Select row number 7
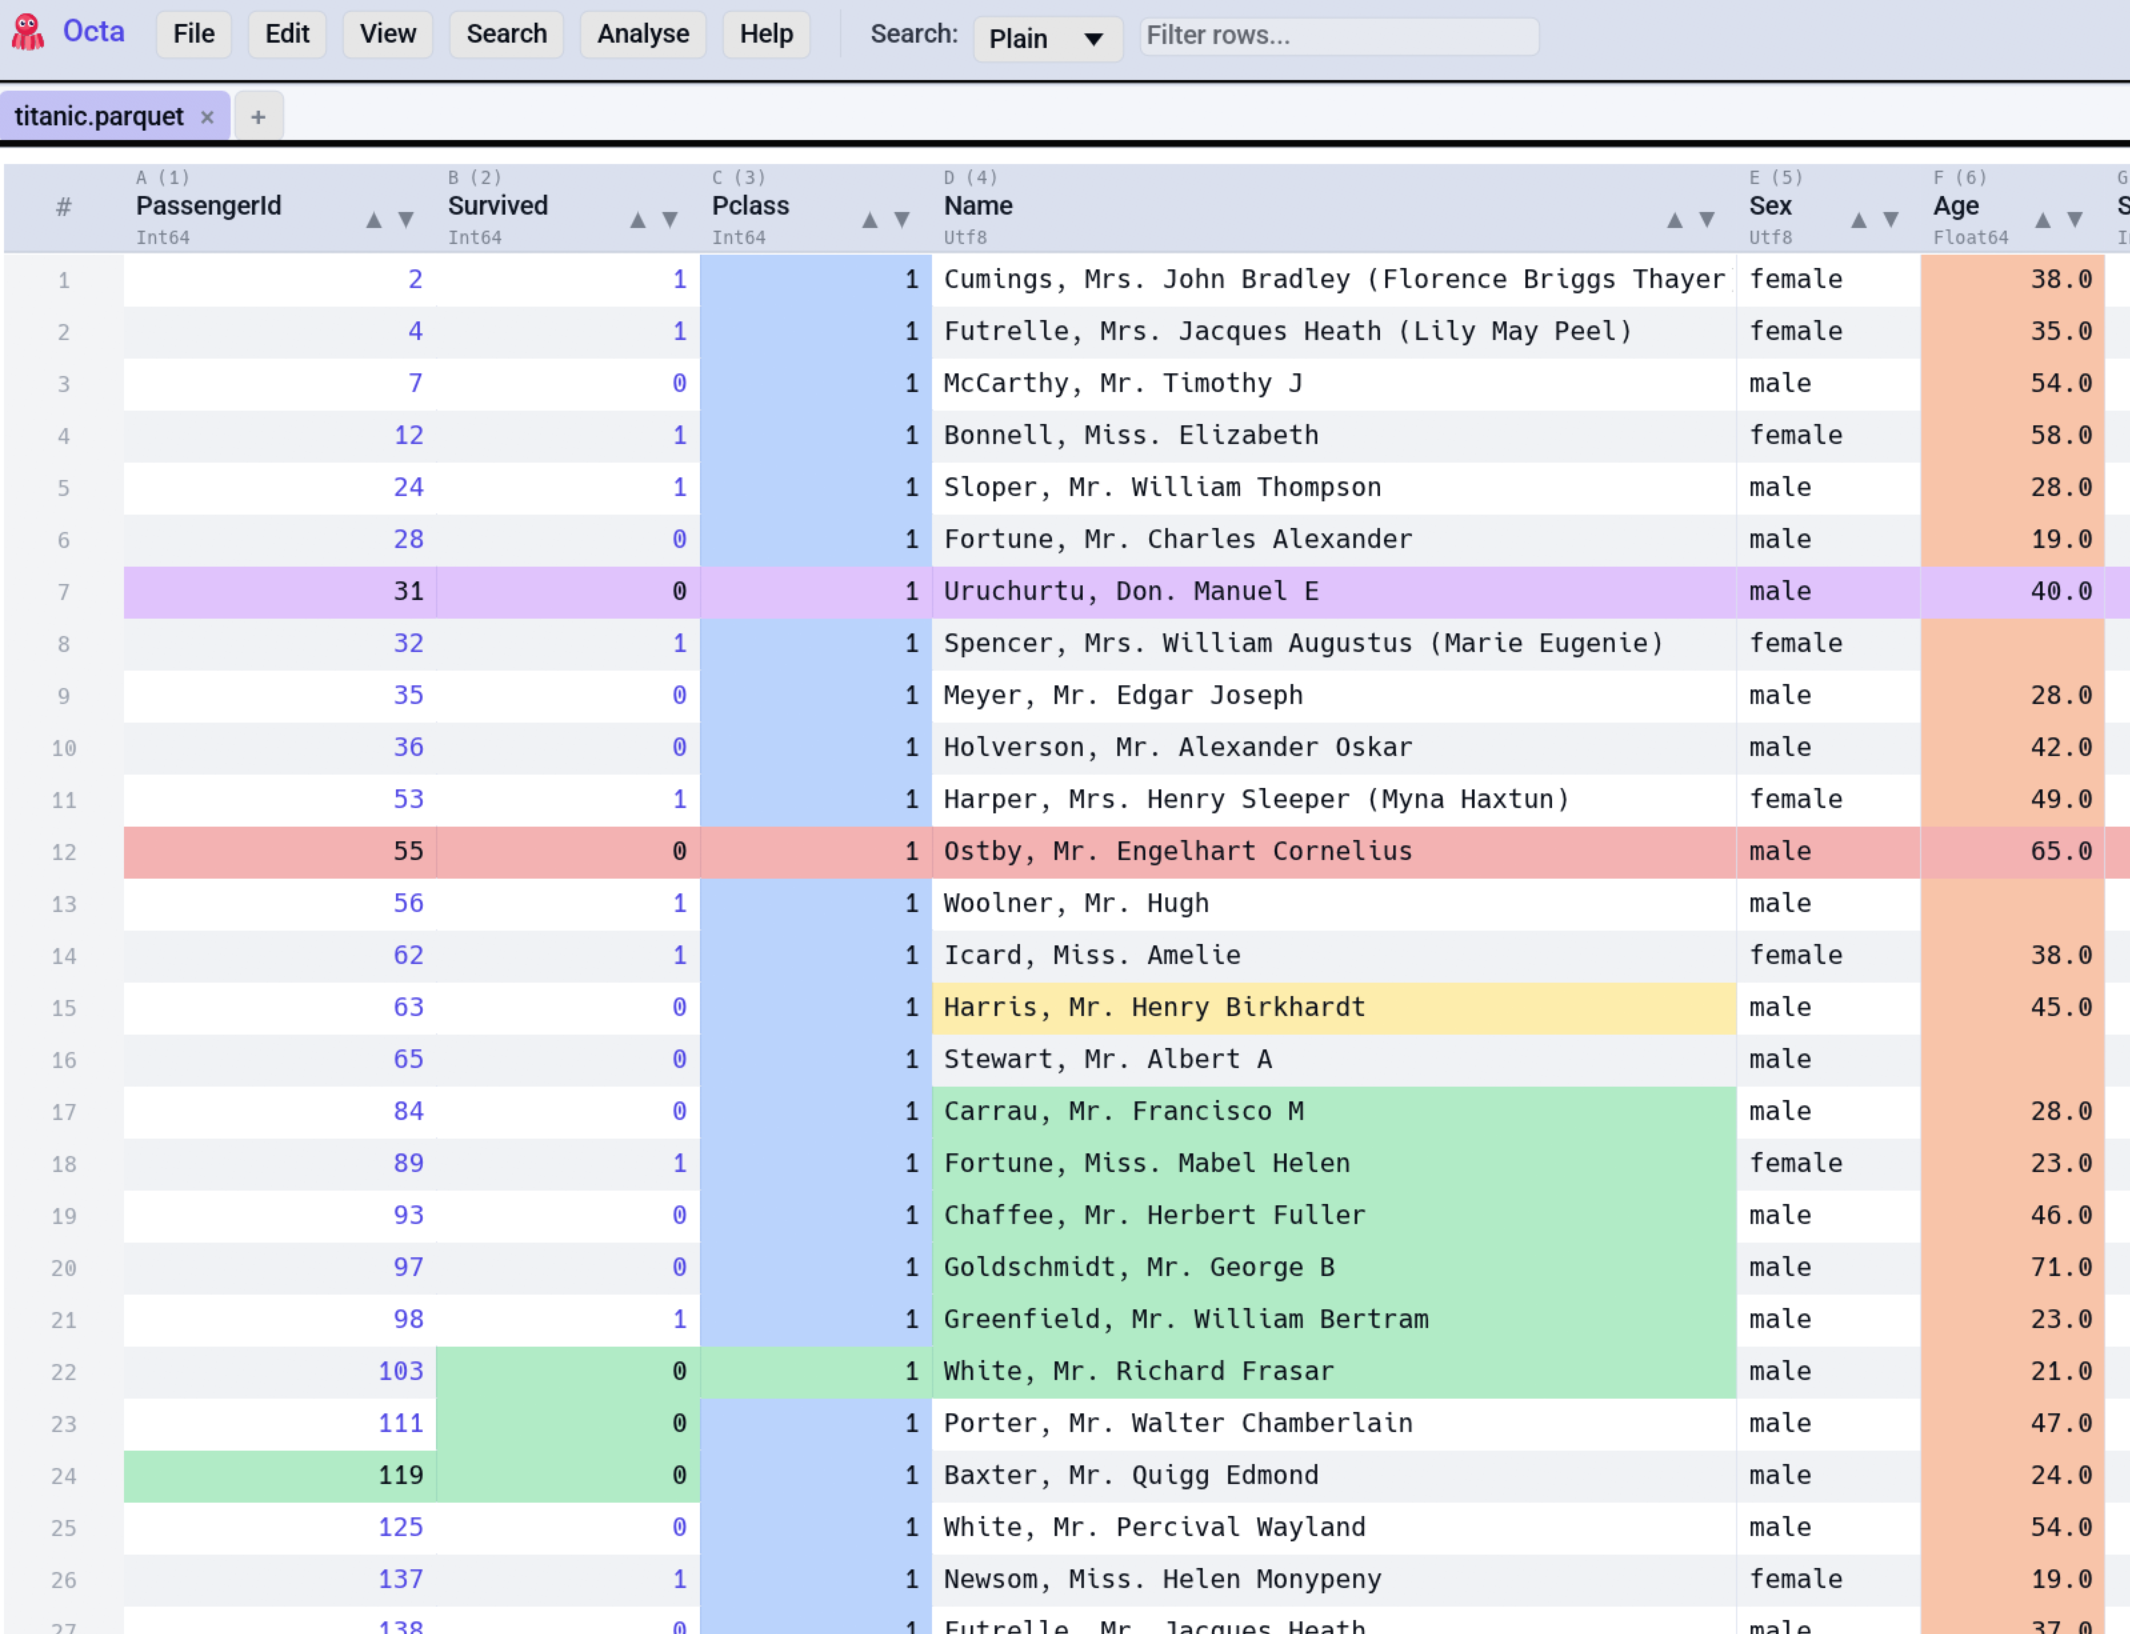The image size is (2130, 1634). (64, 592)
